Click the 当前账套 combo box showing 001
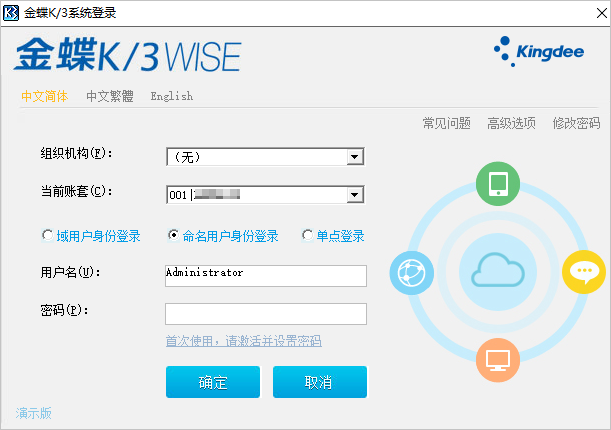Screen dimensions: 611x430 pos(265,195)
